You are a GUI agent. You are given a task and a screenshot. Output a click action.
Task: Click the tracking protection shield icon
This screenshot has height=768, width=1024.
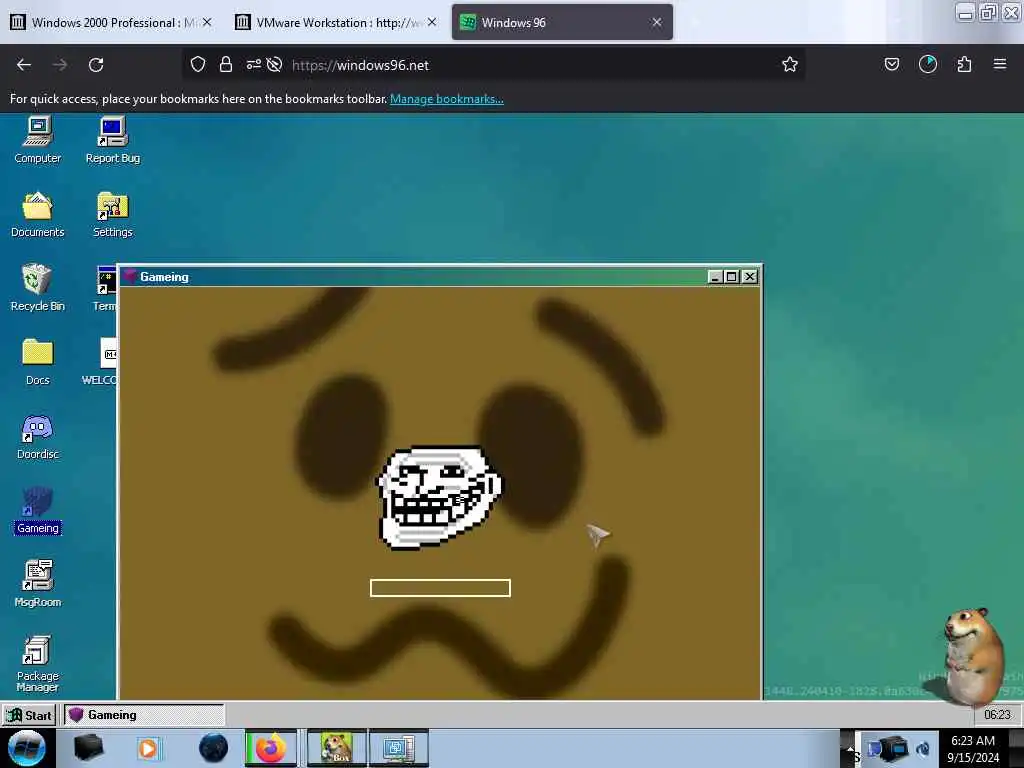click(198, 65)
